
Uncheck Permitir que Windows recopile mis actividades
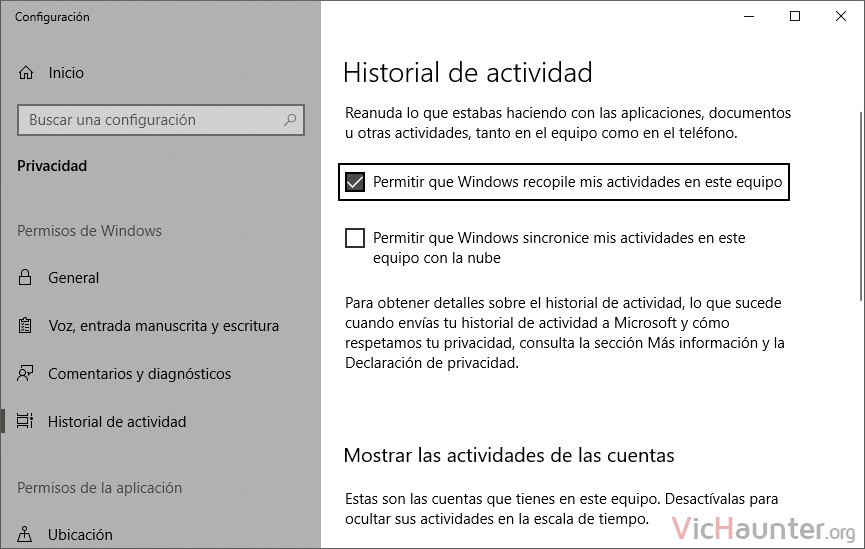[x=355, y=182]
